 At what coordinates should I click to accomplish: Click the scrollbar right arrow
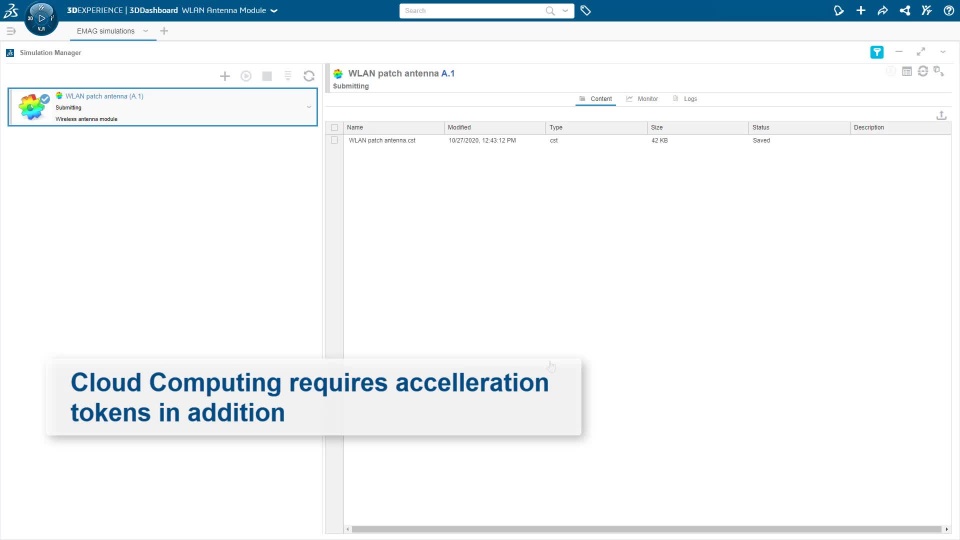pyautogui.click(x=947, y=529)
